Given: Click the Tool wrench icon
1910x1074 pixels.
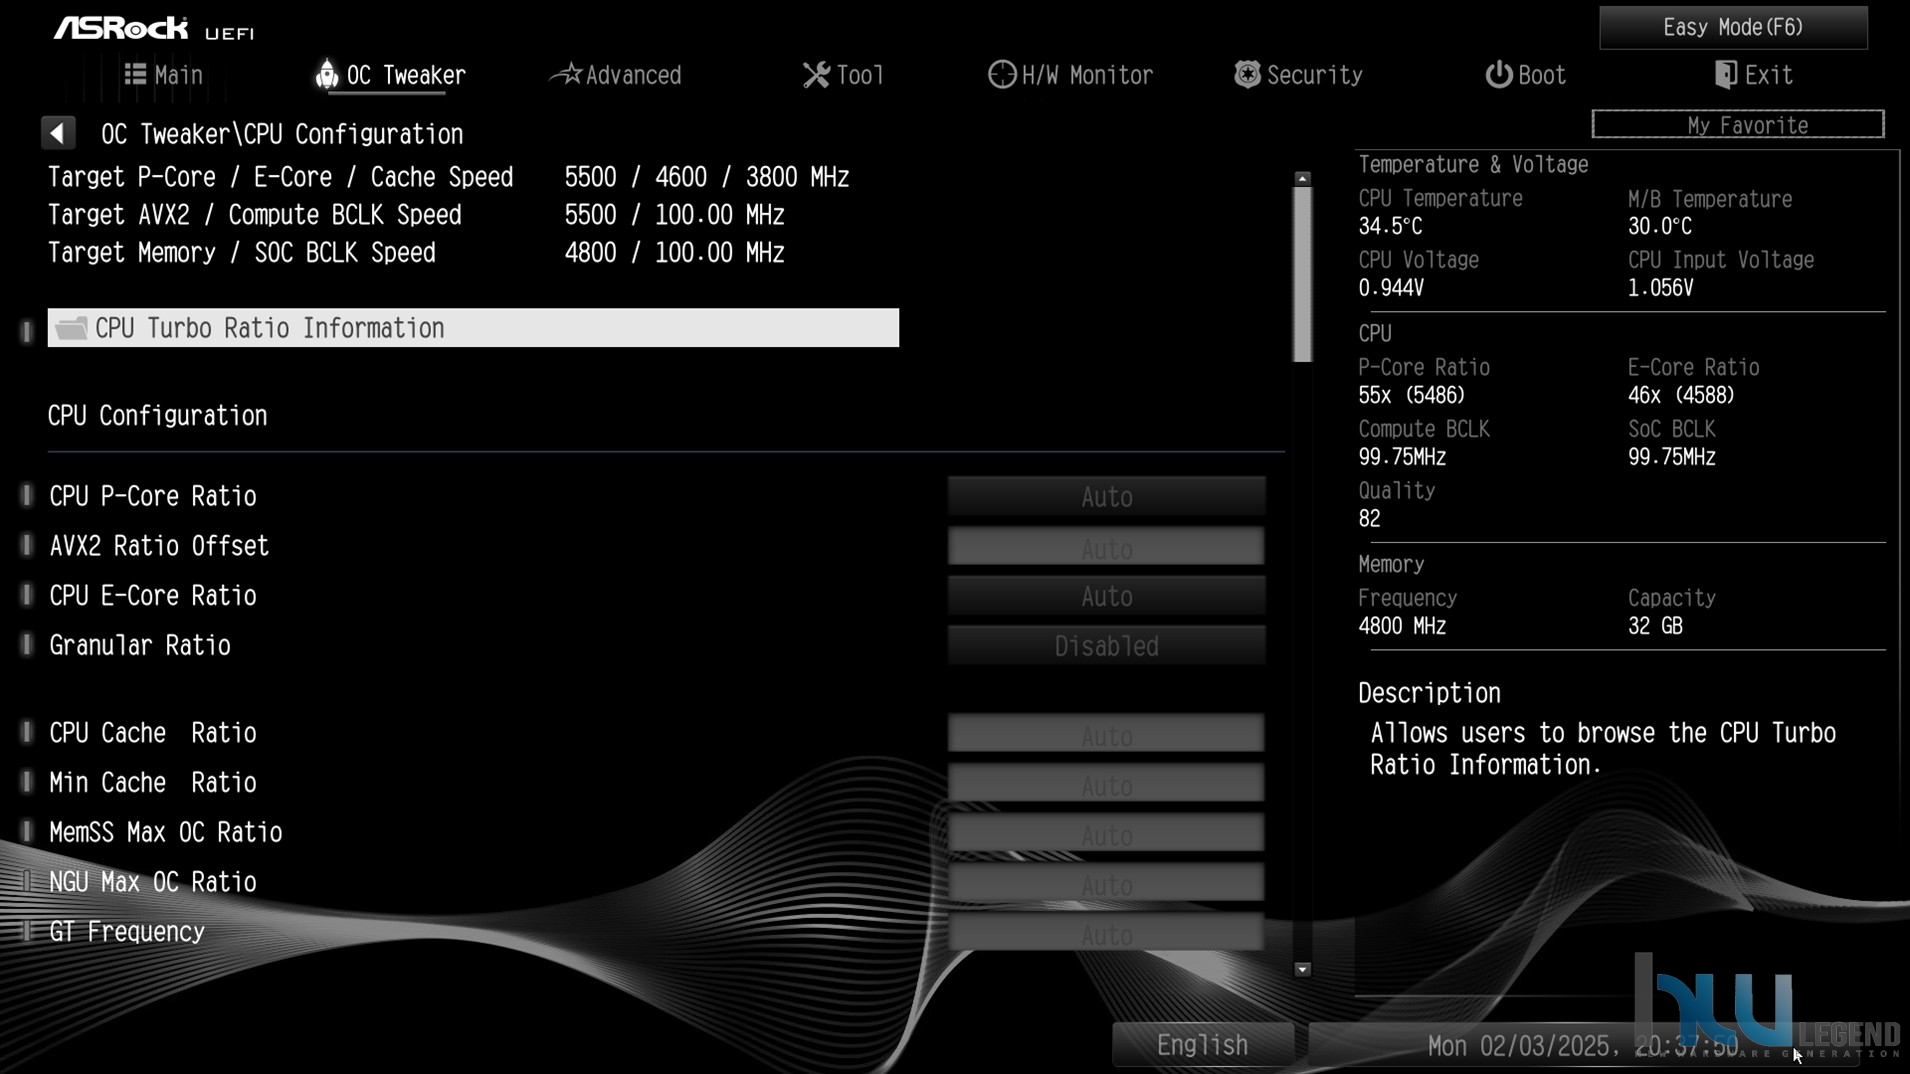Looking at the screenshot, I should 816,75.
